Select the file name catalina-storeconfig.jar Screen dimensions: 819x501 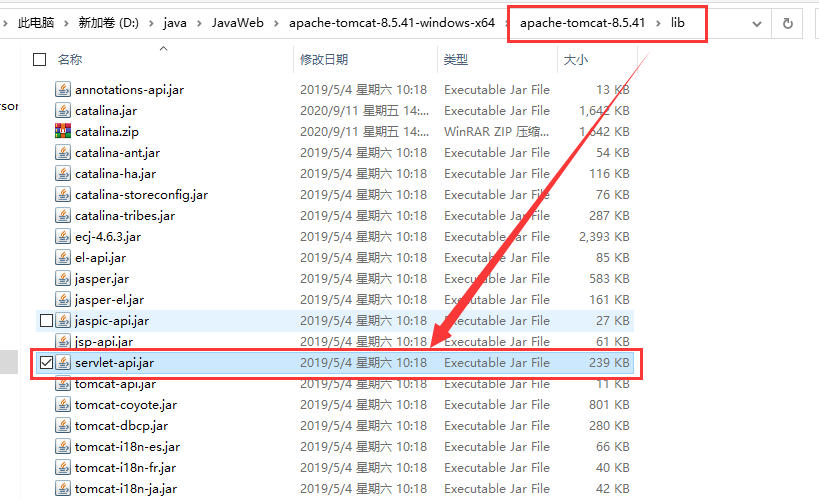tap(142, 195)
